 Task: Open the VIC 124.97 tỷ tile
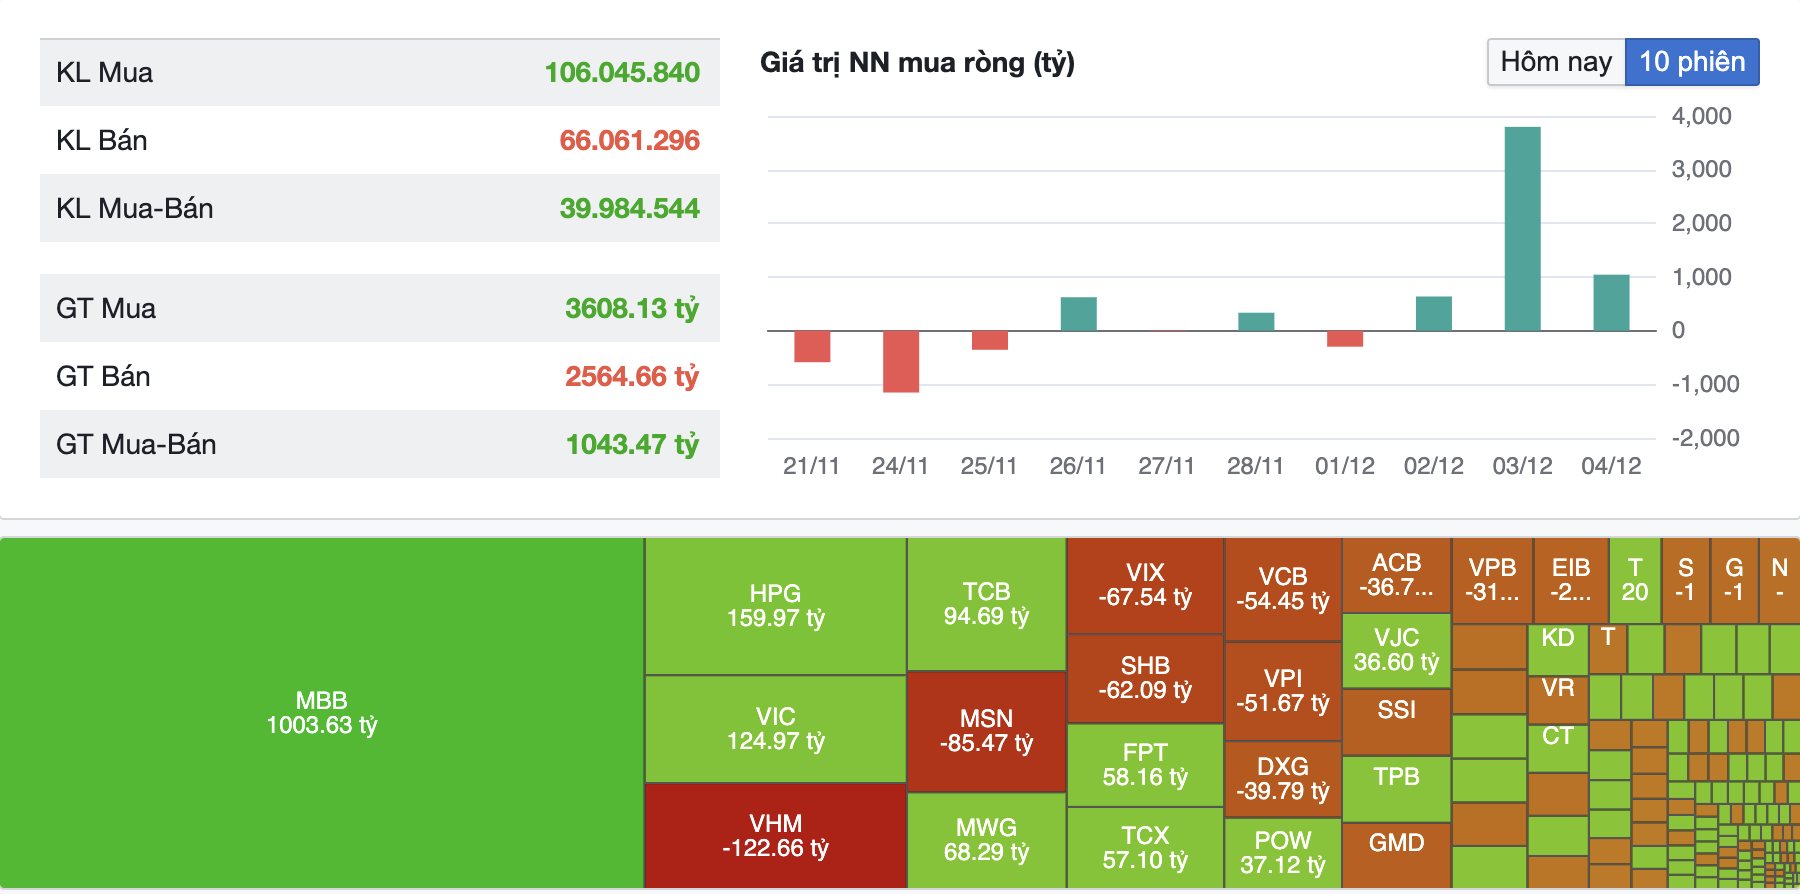coord(775,729)
